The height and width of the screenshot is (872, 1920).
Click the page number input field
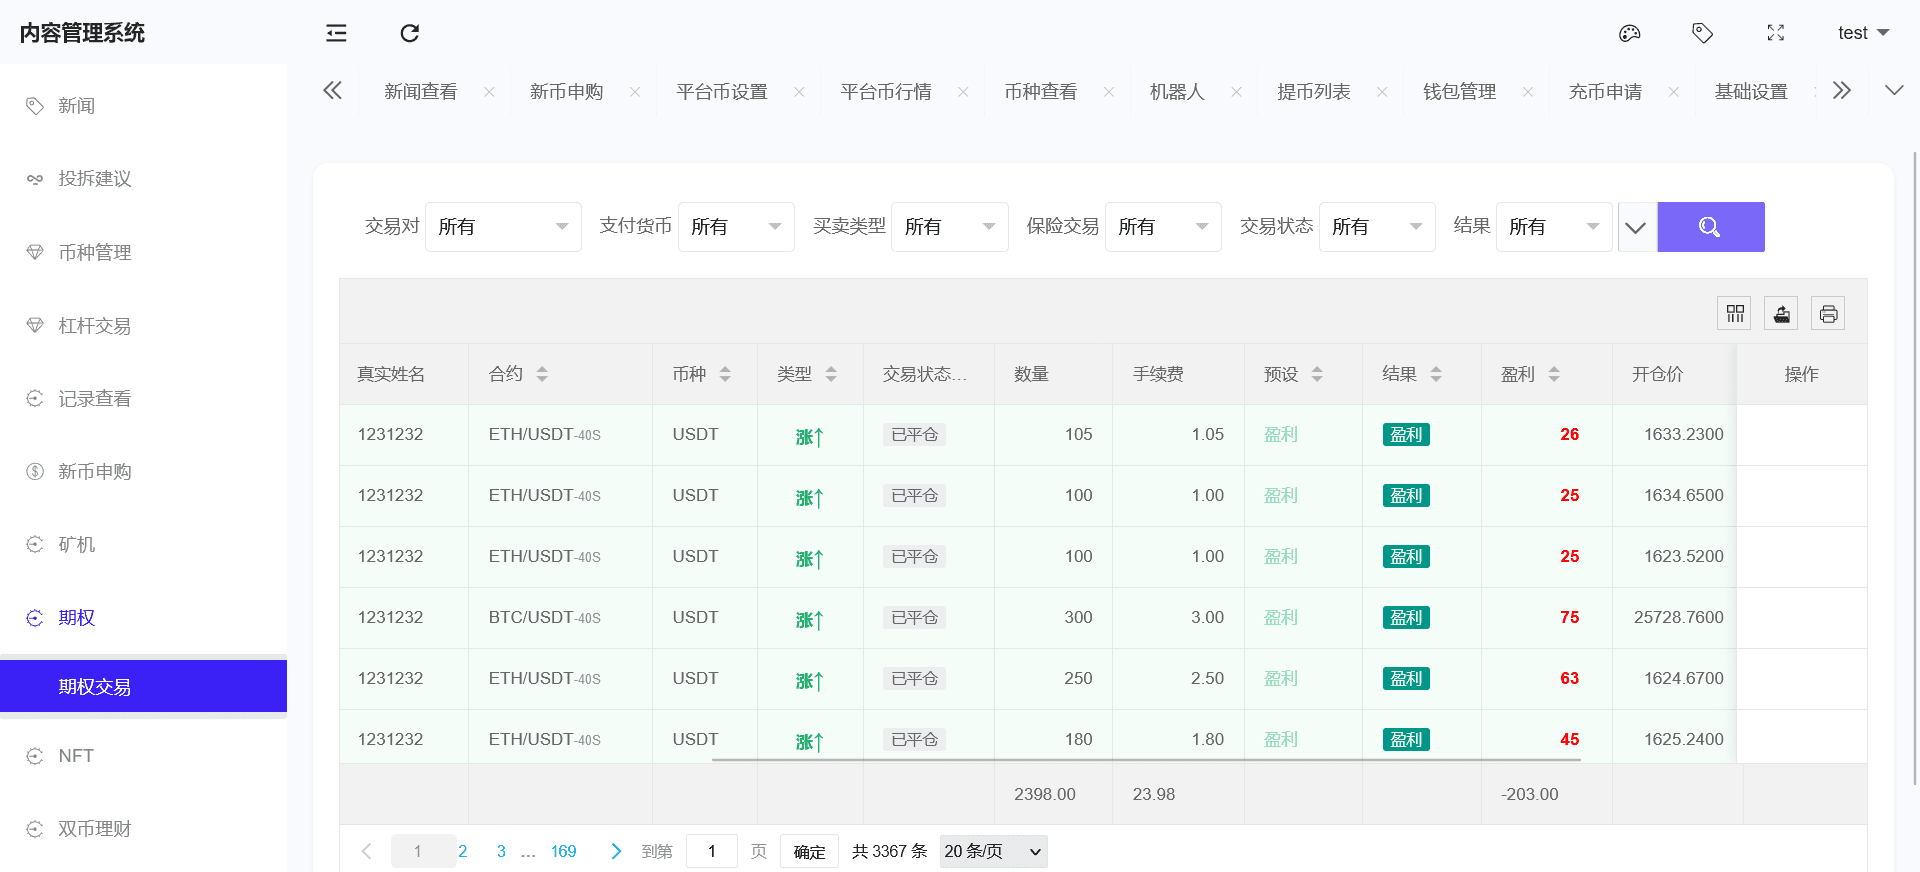click(711, 851)
